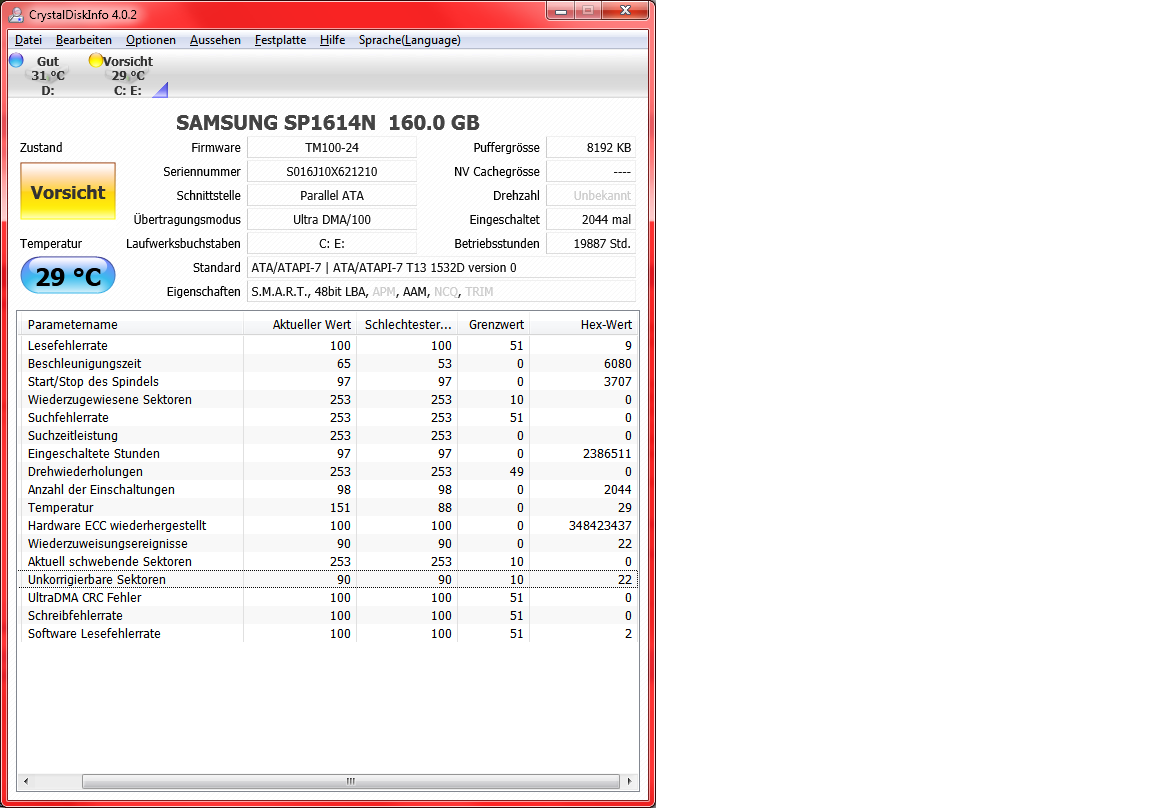The width and height of the screenshot is (1152, 808).
Task: Select the Anzahl der Einschaltungen row
Action: (x=328, y=489)
